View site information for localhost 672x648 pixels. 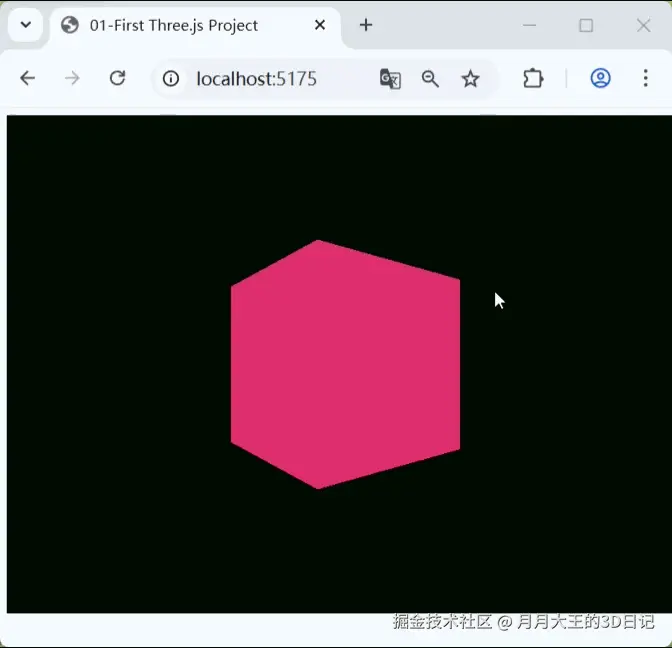tap(171, 79)
